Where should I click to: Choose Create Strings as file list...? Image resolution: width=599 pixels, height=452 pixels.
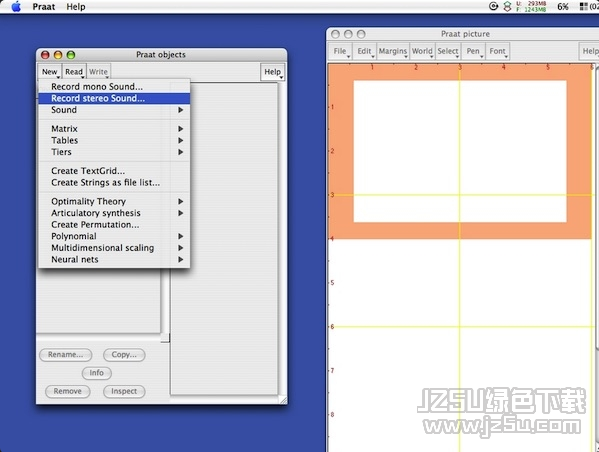[114, 183]
